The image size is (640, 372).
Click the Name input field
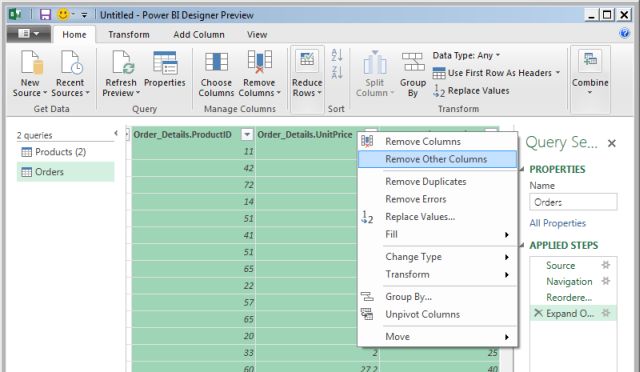tap(573, 202)
